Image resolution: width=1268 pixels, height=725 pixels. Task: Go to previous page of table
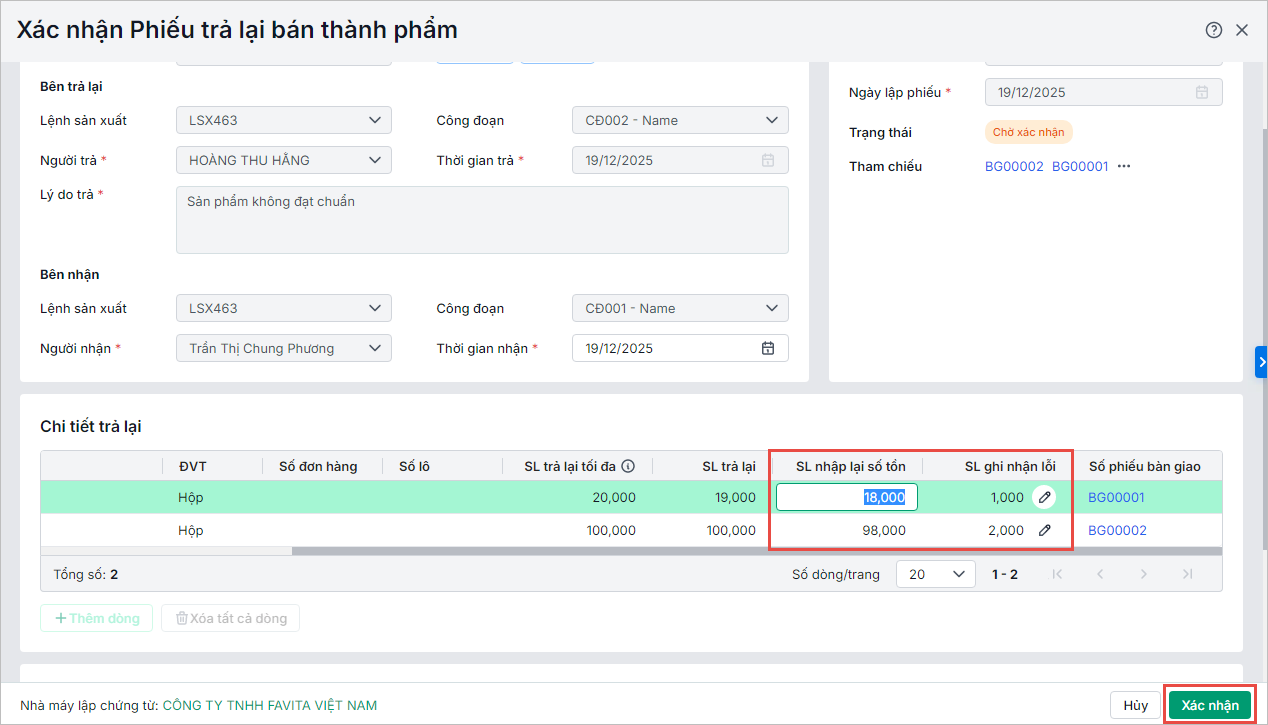point(1100,574)
